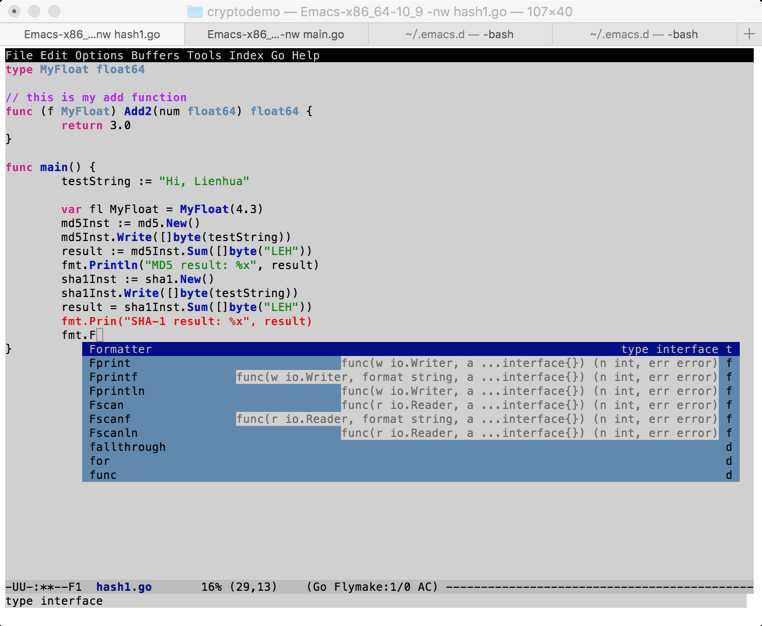Screen dimensions: 762x626
Task: Place cursor after 'fmt.F' on the editing line
Action: pos(99,335)
